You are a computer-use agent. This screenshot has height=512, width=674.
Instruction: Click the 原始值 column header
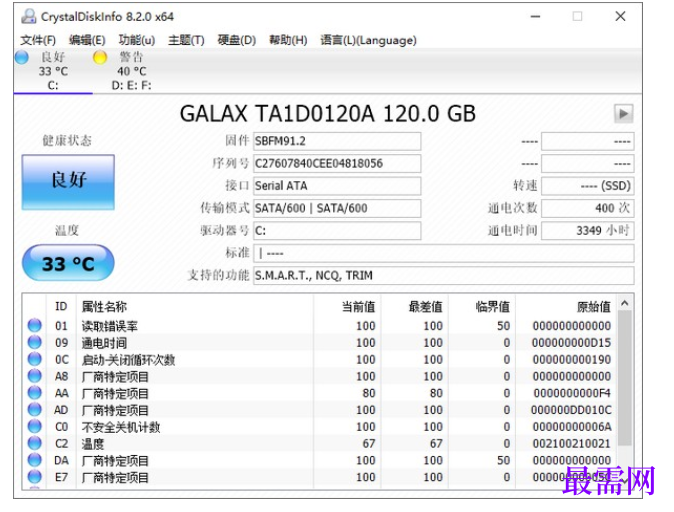pyautogui.click(x=566, y=307)
